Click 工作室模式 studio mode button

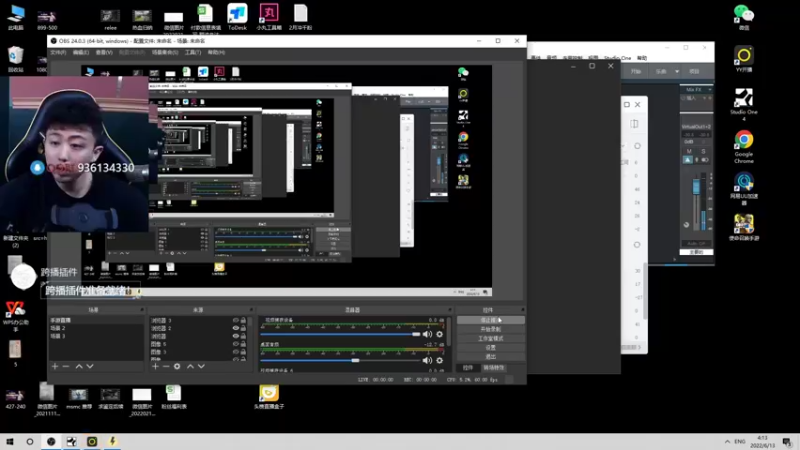pos(490,338)
